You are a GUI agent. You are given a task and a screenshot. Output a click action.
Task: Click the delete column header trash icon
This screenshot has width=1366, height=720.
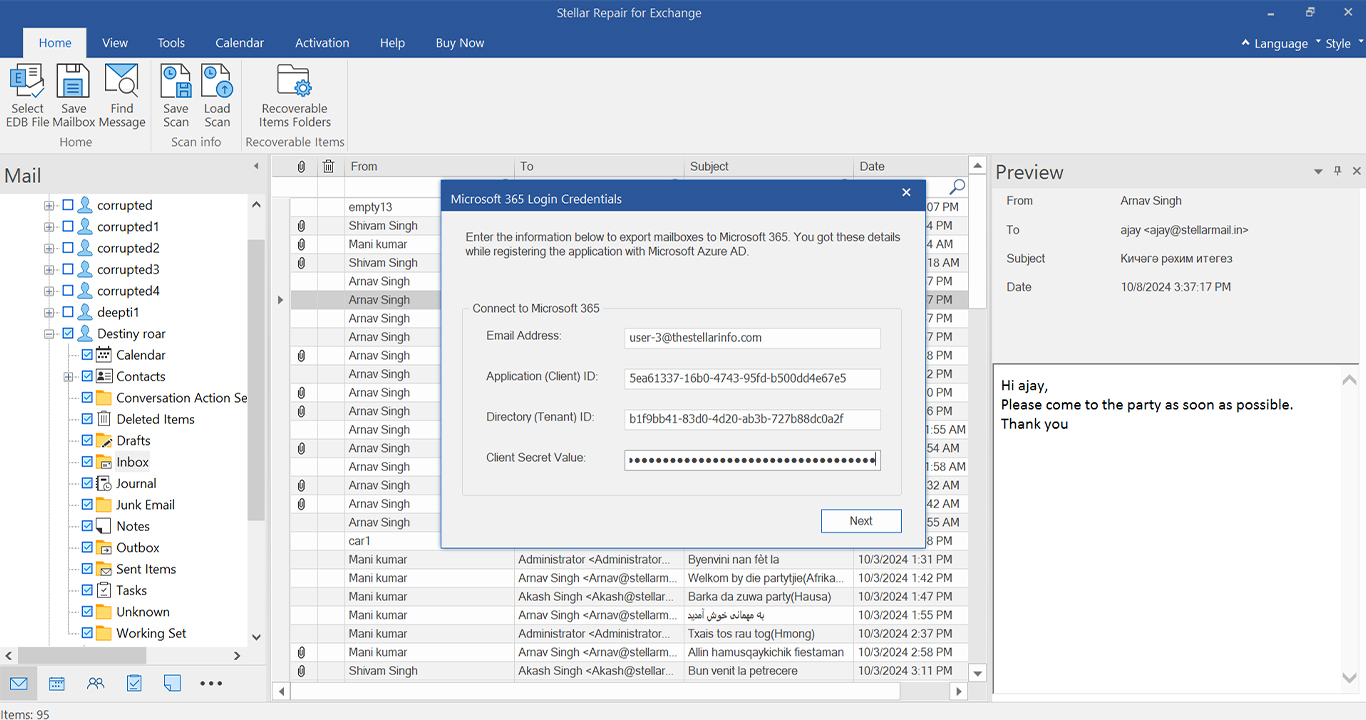click(x=328, y=167)
